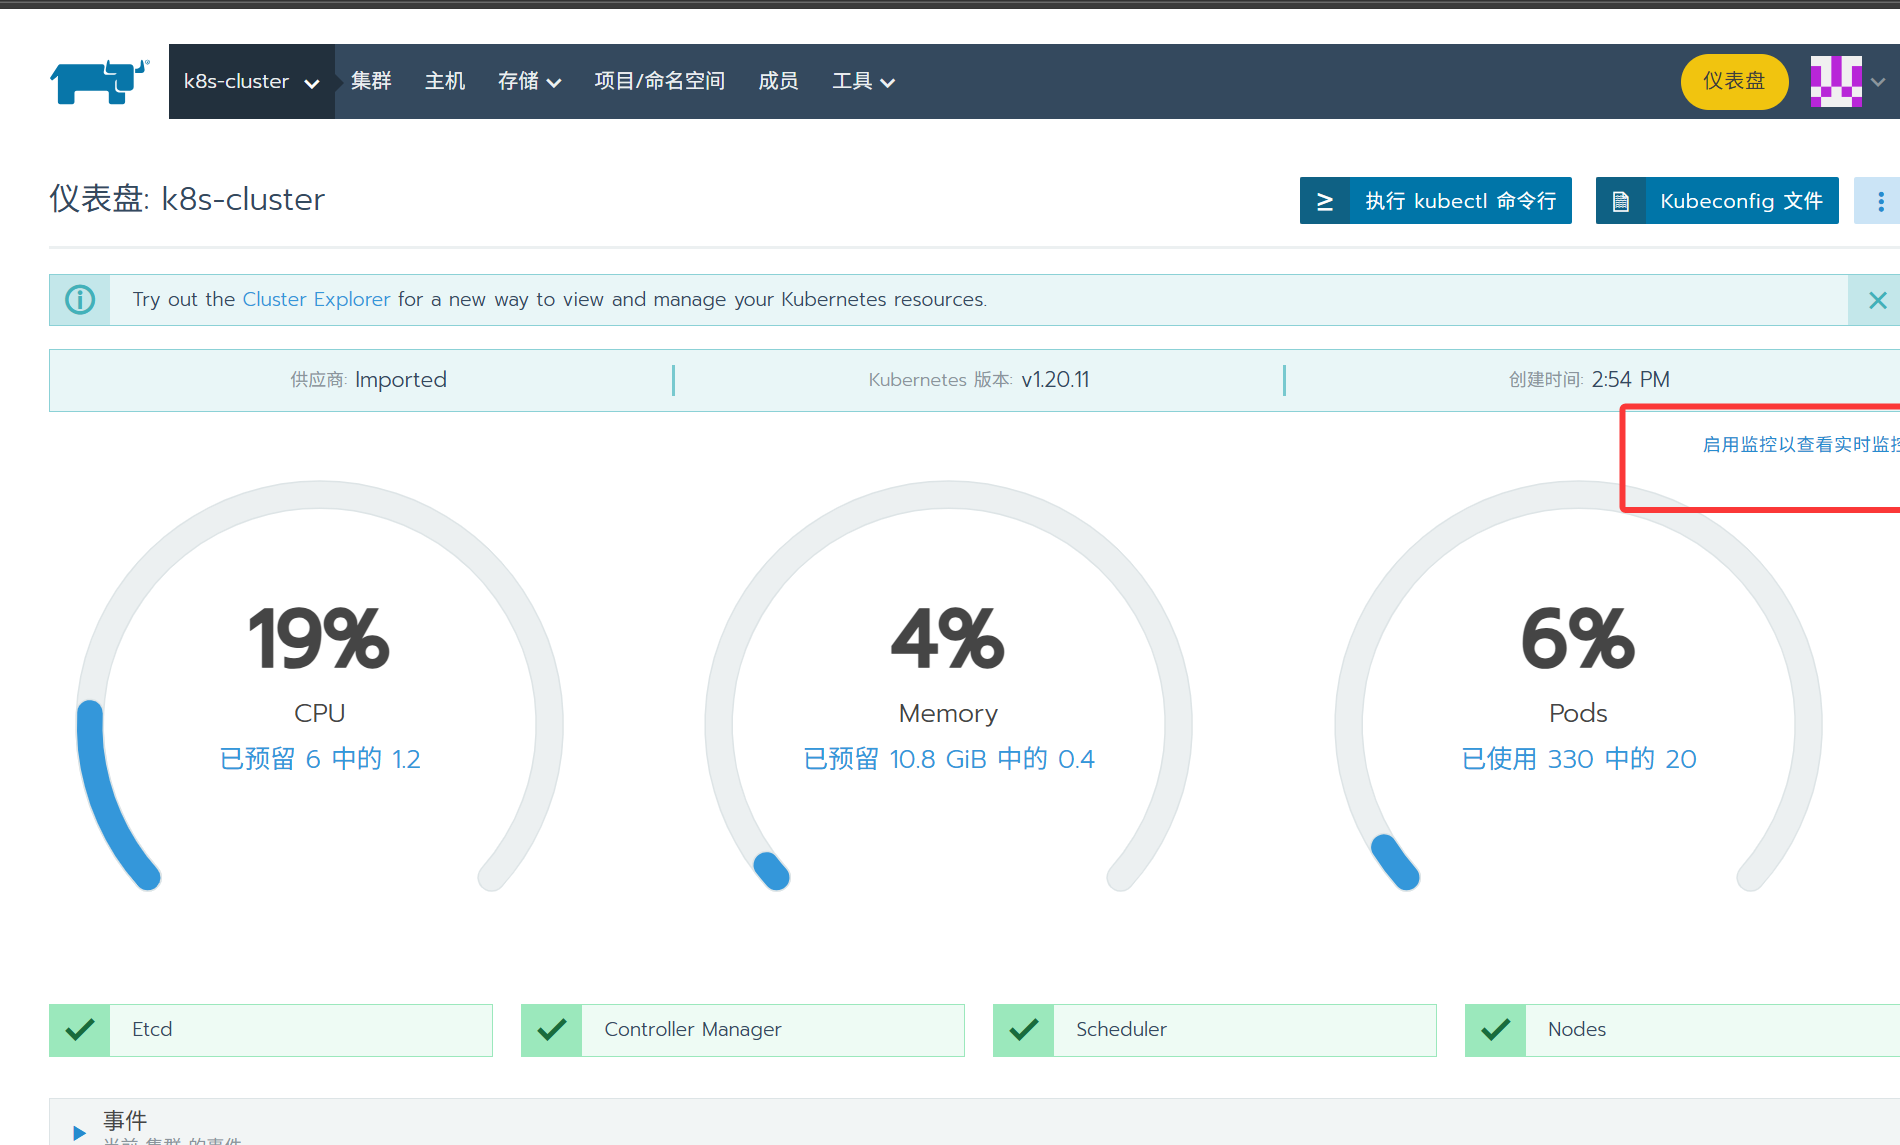Click the Controller Manager checkmark icon
The image size is (1900, 1145).
click(x=552, y=1030)
